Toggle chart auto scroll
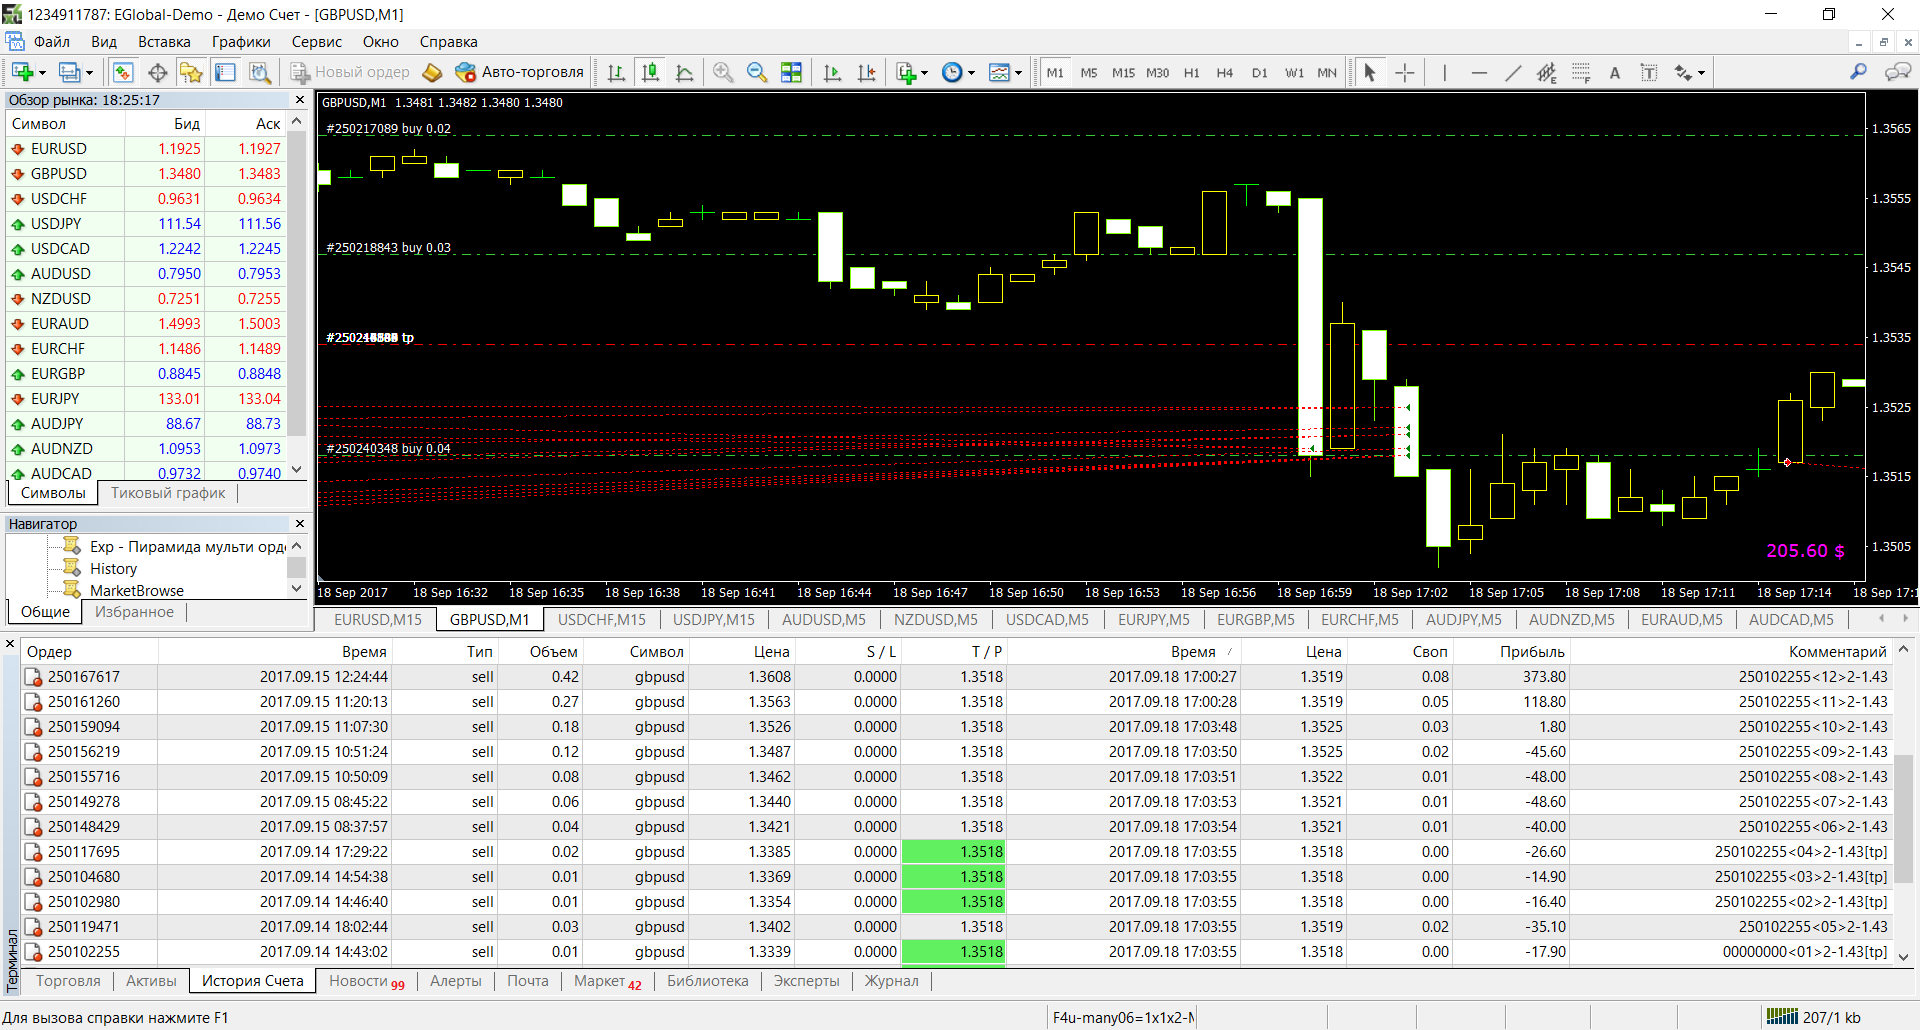 [x=832, y=72]
